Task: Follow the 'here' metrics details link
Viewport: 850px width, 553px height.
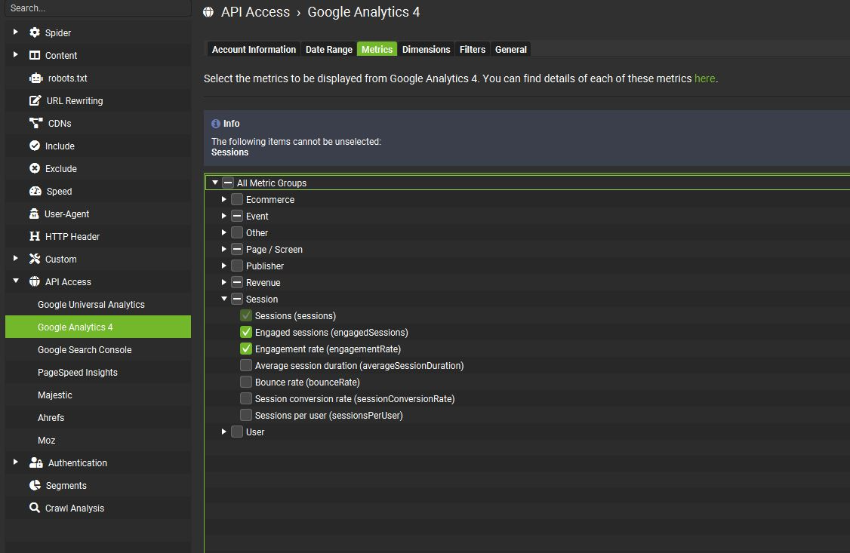Action: click(x=704, y=79)
